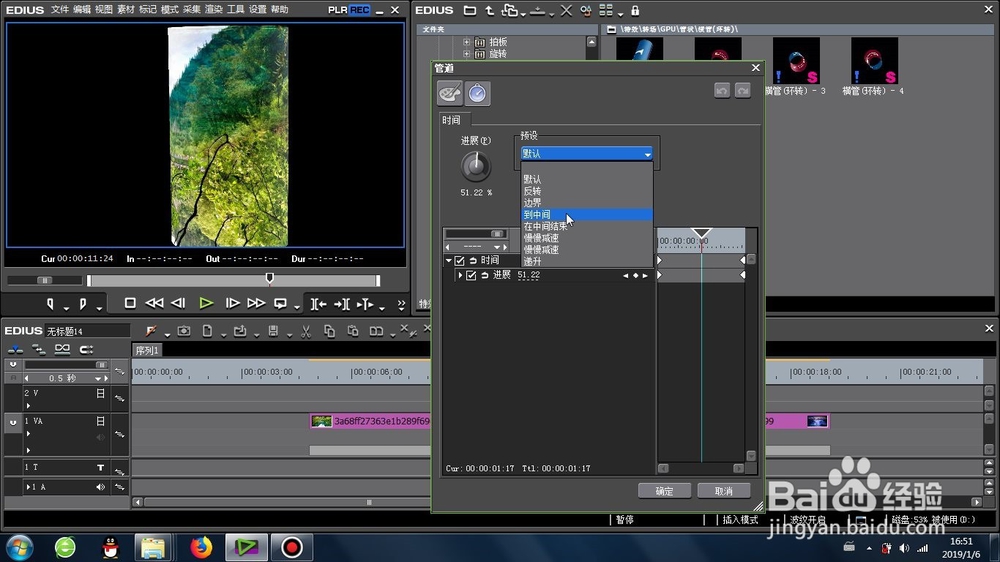Click the copy icon in timeline toolbar
The width and height of the screenshot is (1000, 562).
tap(329, 331)
